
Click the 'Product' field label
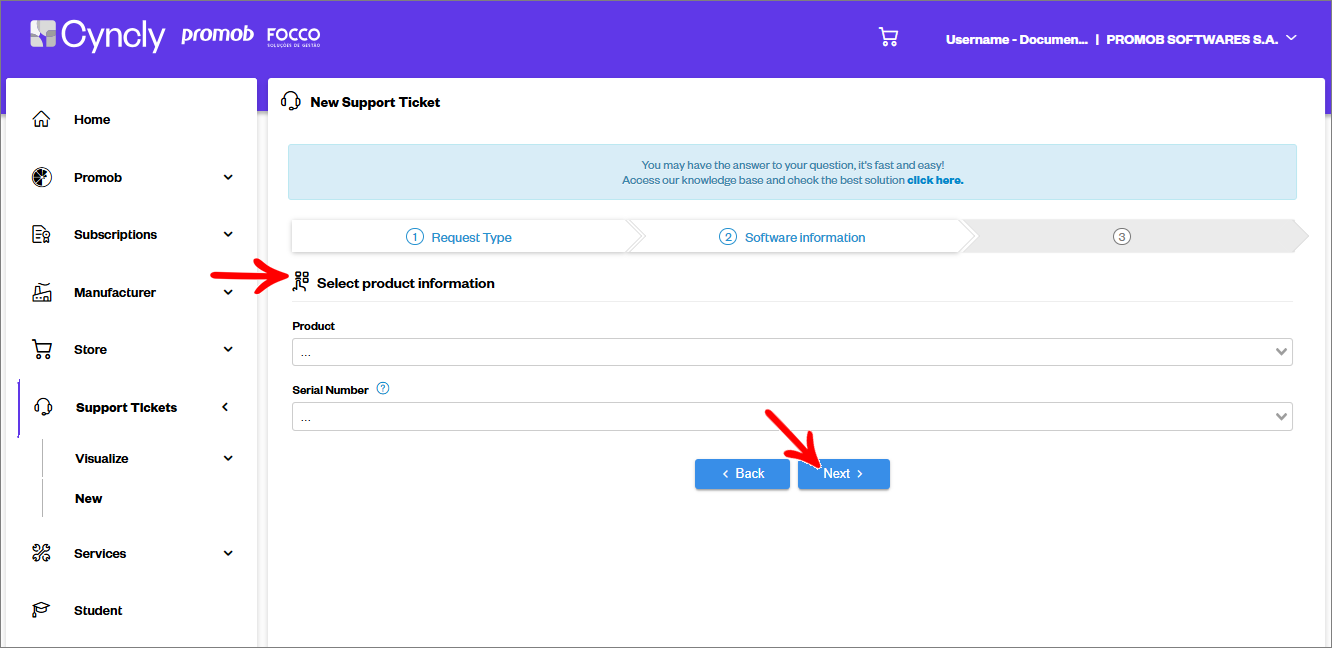tap(314, 326)
